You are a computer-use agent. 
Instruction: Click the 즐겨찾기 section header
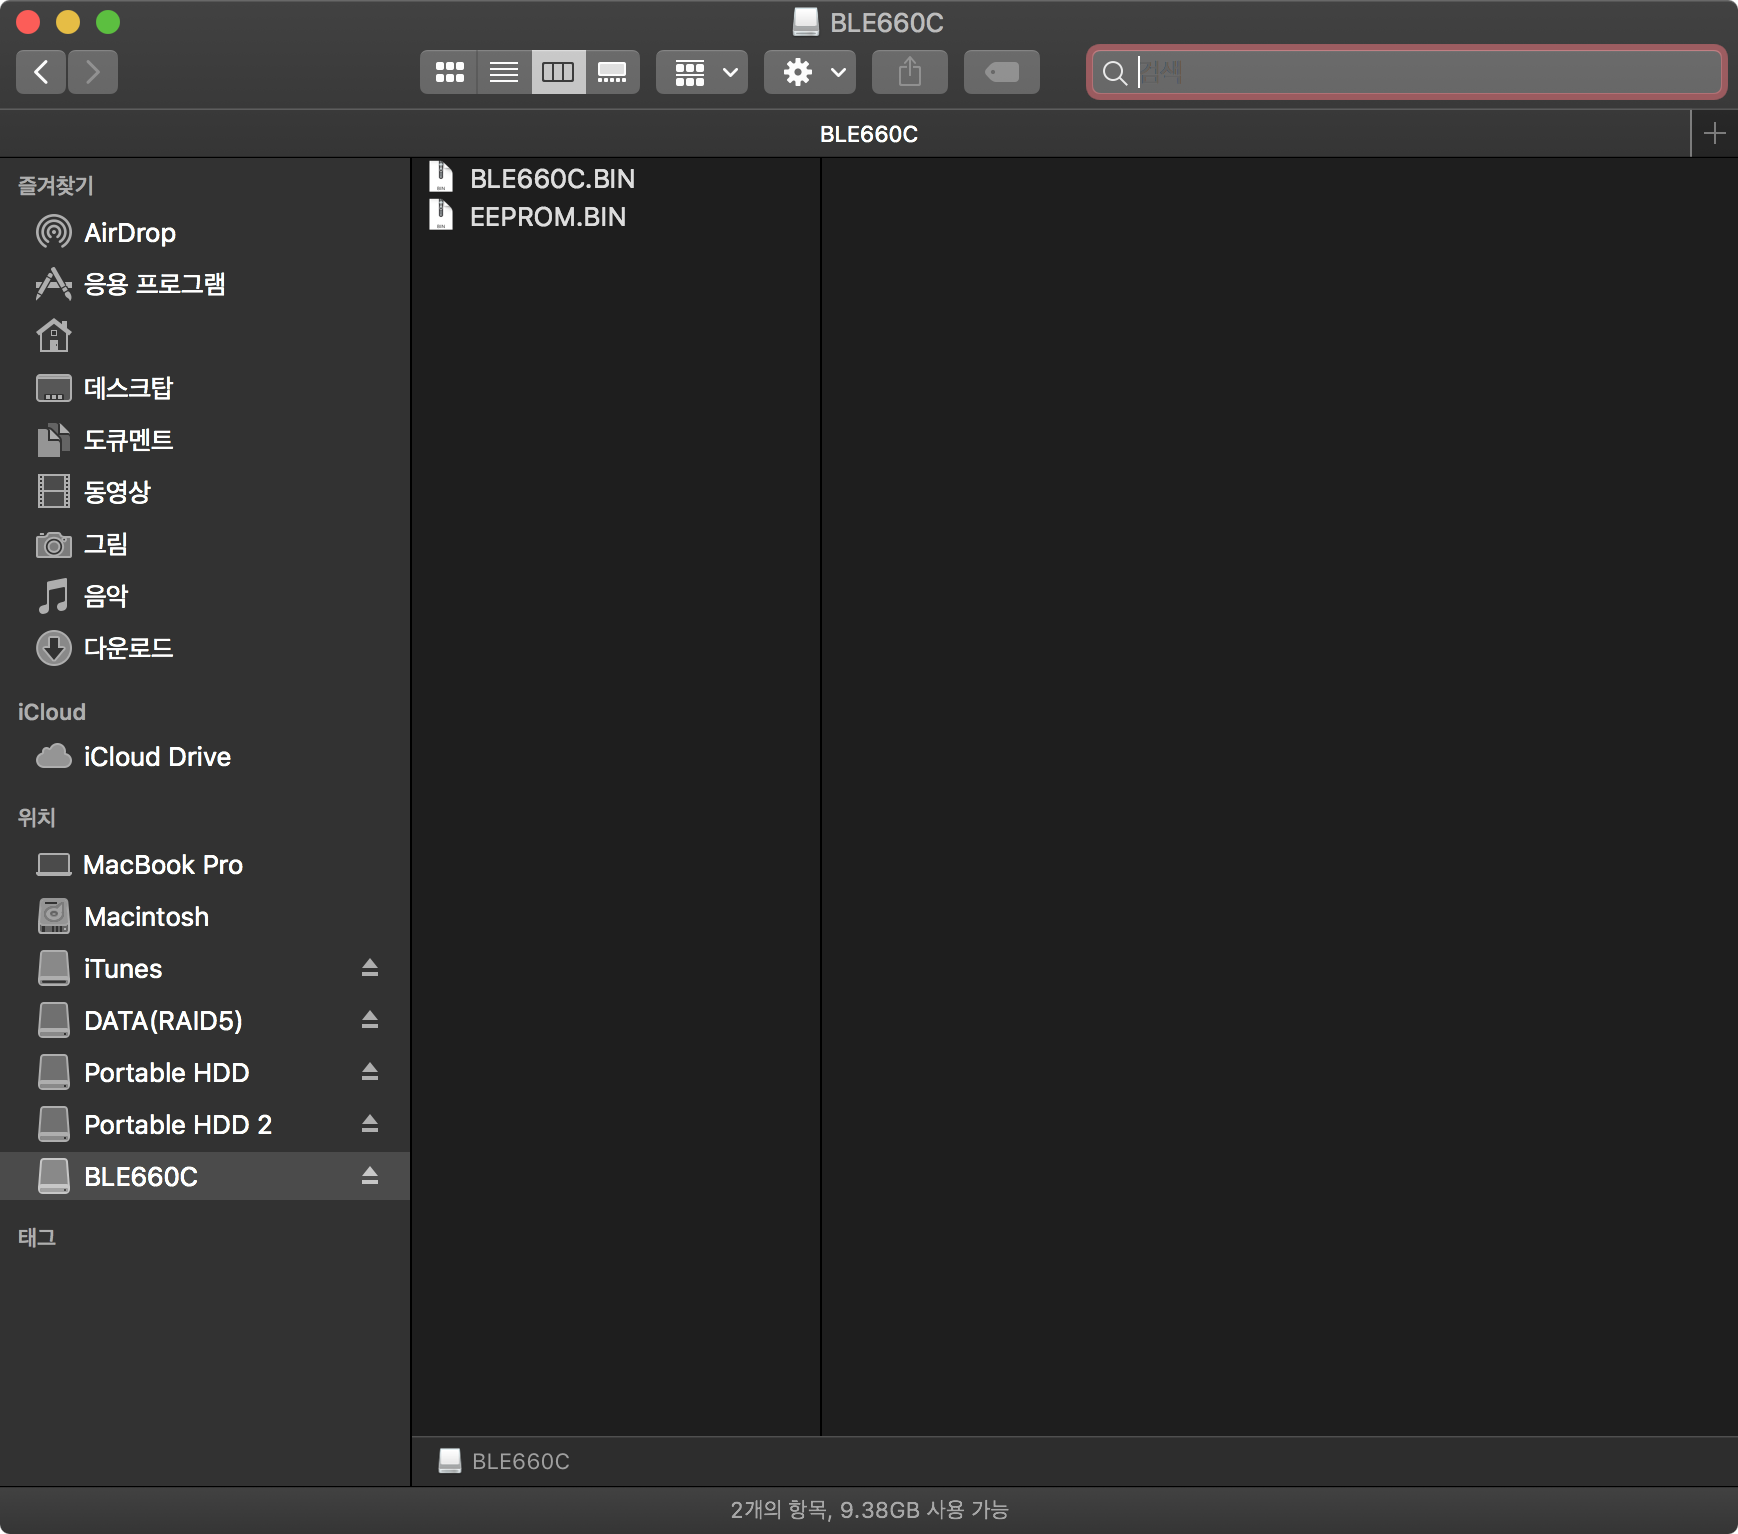coord(56,186)
